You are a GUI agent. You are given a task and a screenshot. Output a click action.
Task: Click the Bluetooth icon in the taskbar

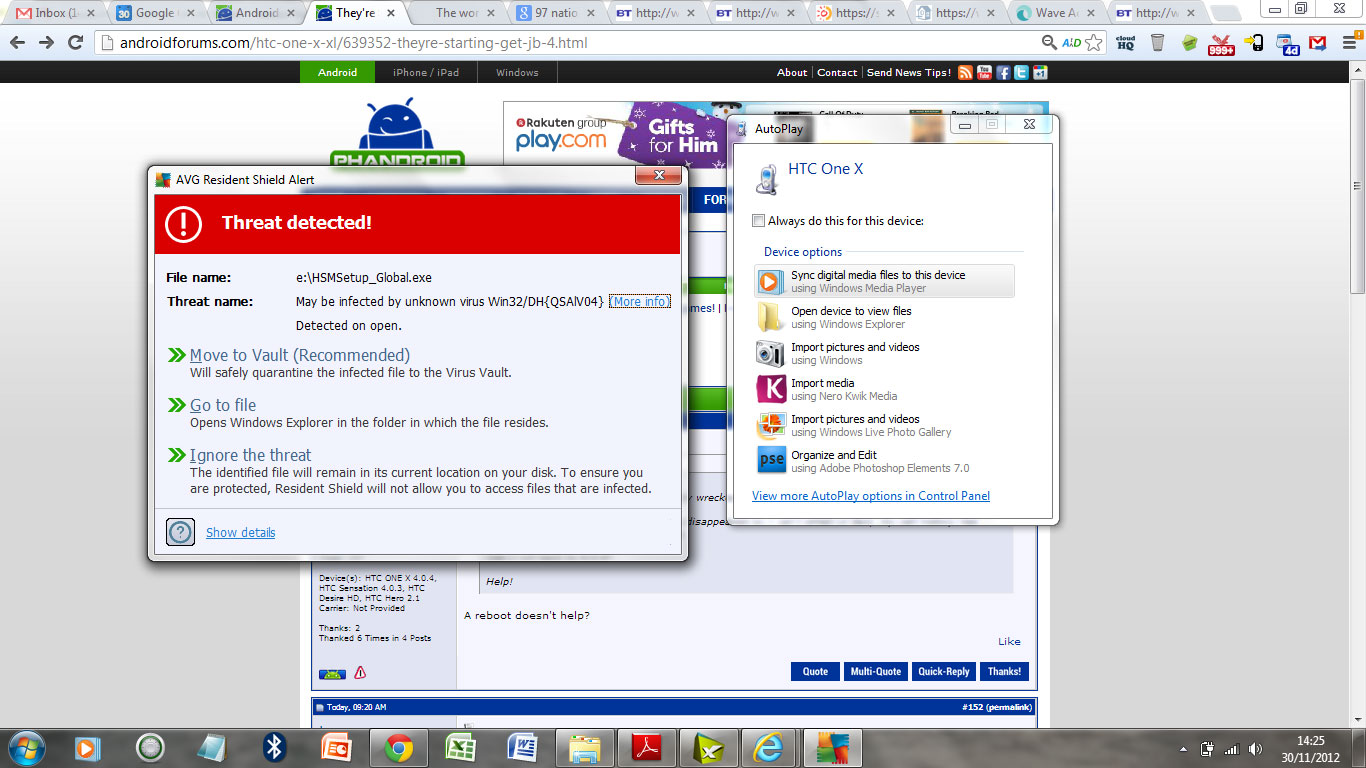274,747
